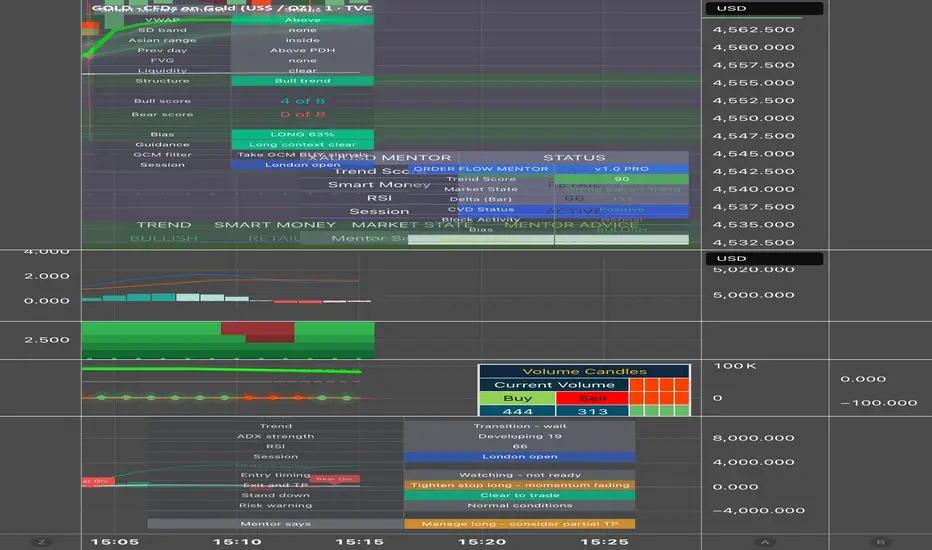Click the '444' buy volume value
The height and width of the screenshot is (550, 932).
pos(517,411)
